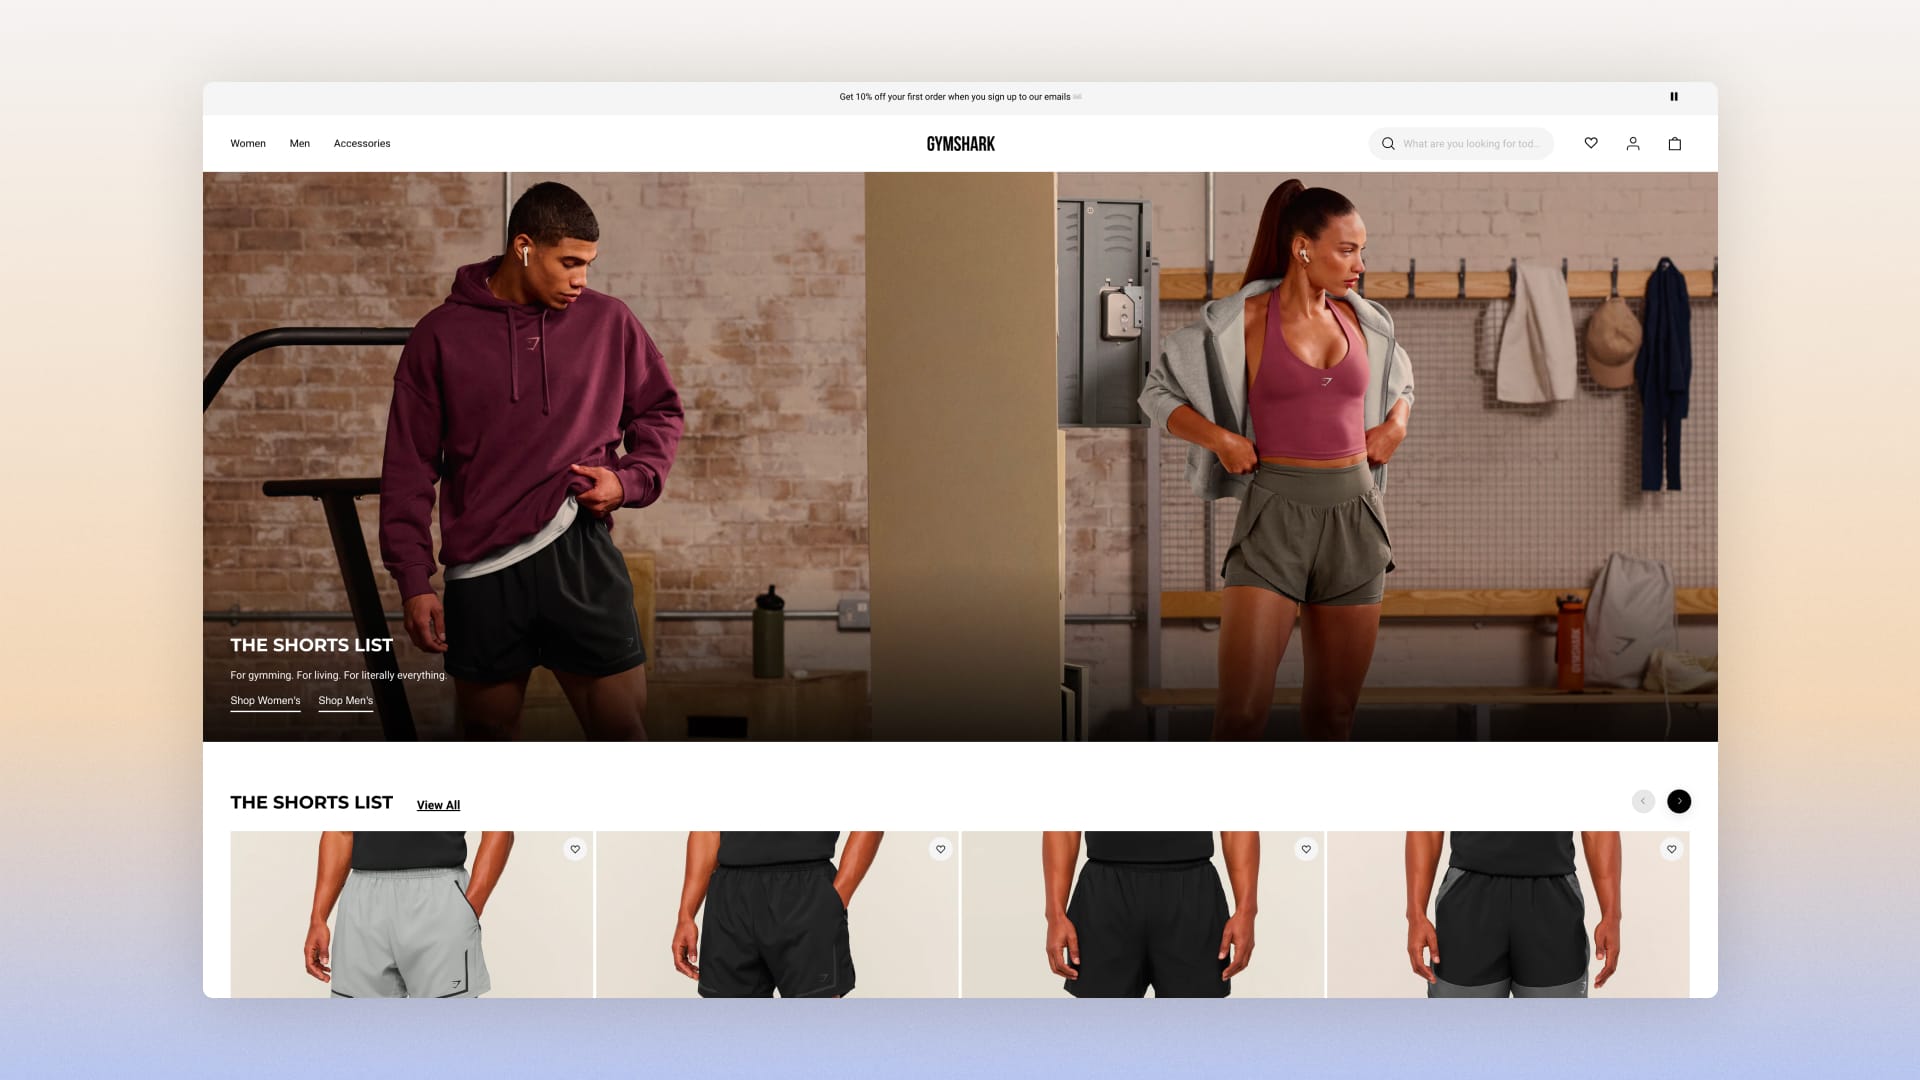
Task: Go to next shorts carousel slide
Action: [x=1679, y=801]
